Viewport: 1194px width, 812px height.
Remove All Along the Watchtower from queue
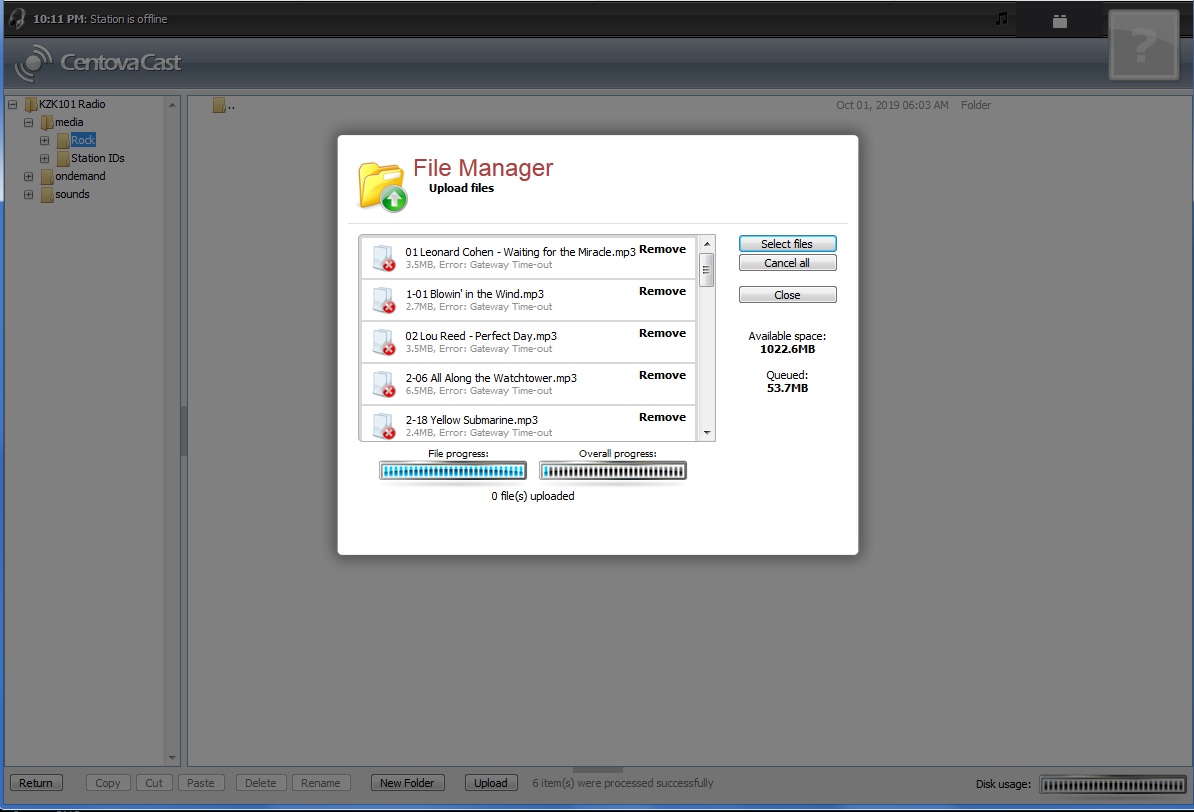(x=662, y=375)
